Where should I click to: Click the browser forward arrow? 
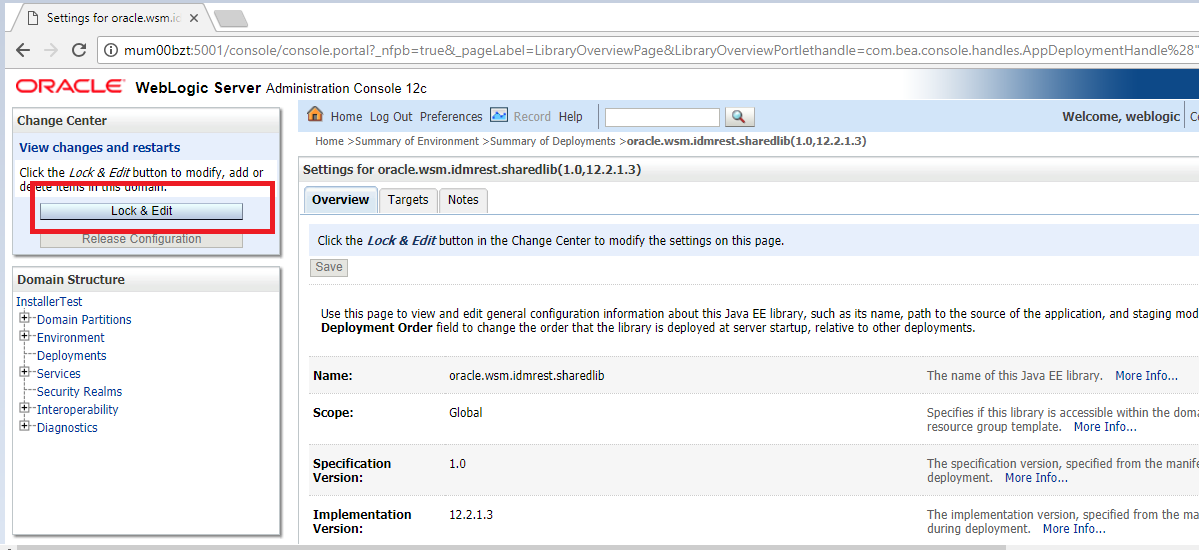tap(50, 50)
